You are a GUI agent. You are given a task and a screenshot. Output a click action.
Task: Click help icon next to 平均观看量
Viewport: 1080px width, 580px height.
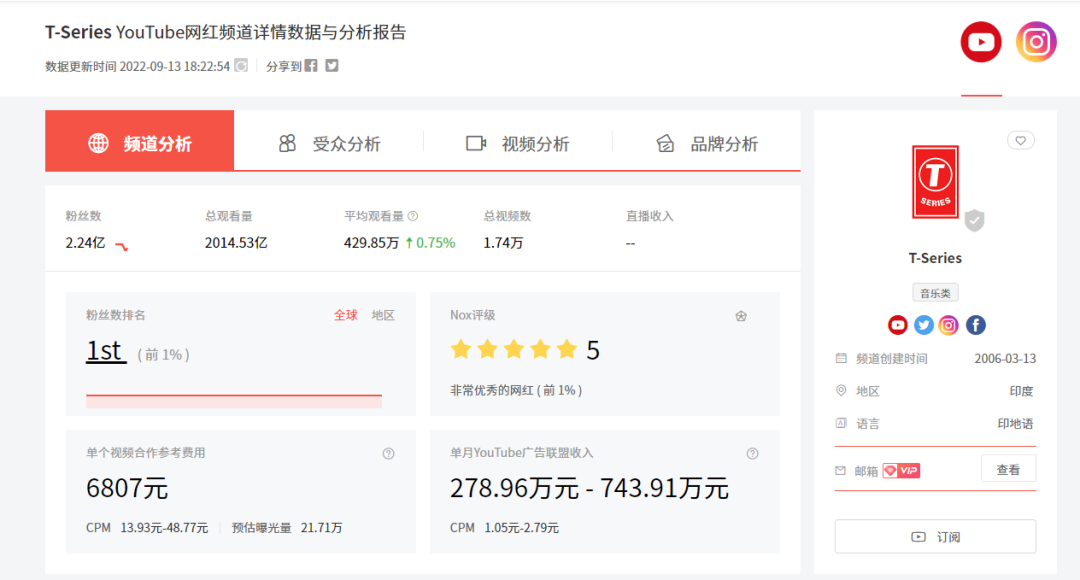(x=413, y=216)
